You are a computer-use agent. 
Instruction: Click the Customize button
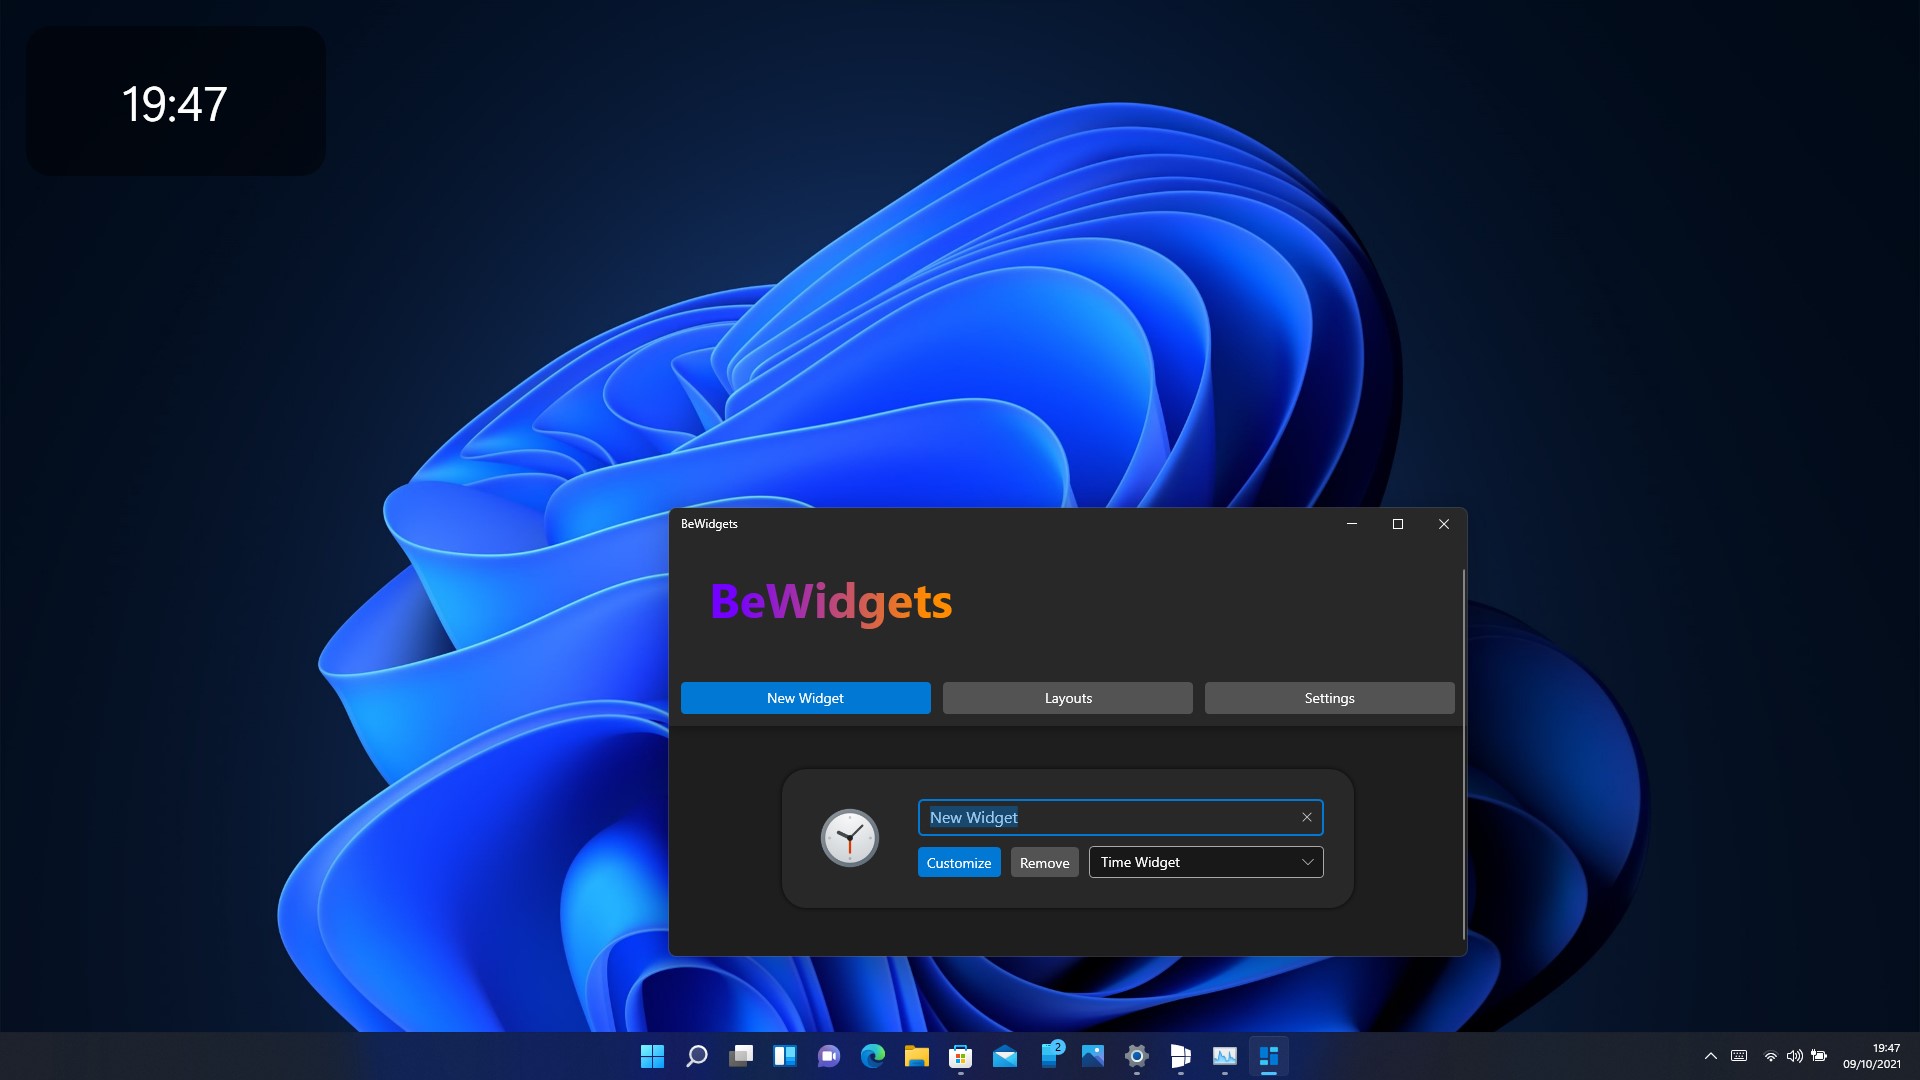point(959,862)
